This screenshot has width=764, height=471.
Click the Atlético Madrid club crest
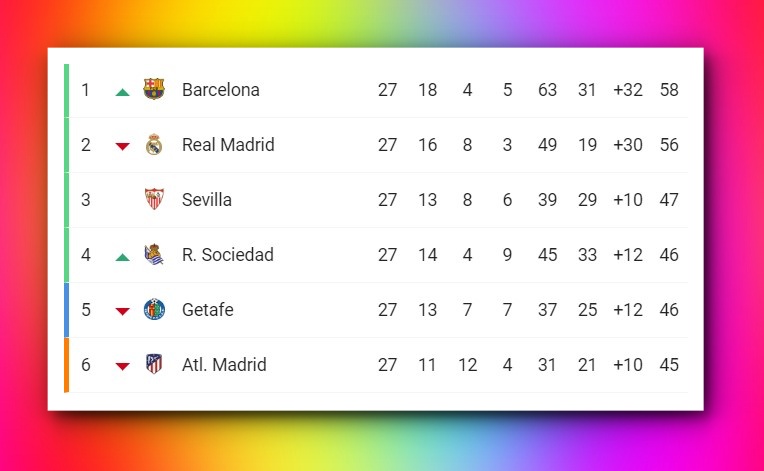(x=154, y=364)
